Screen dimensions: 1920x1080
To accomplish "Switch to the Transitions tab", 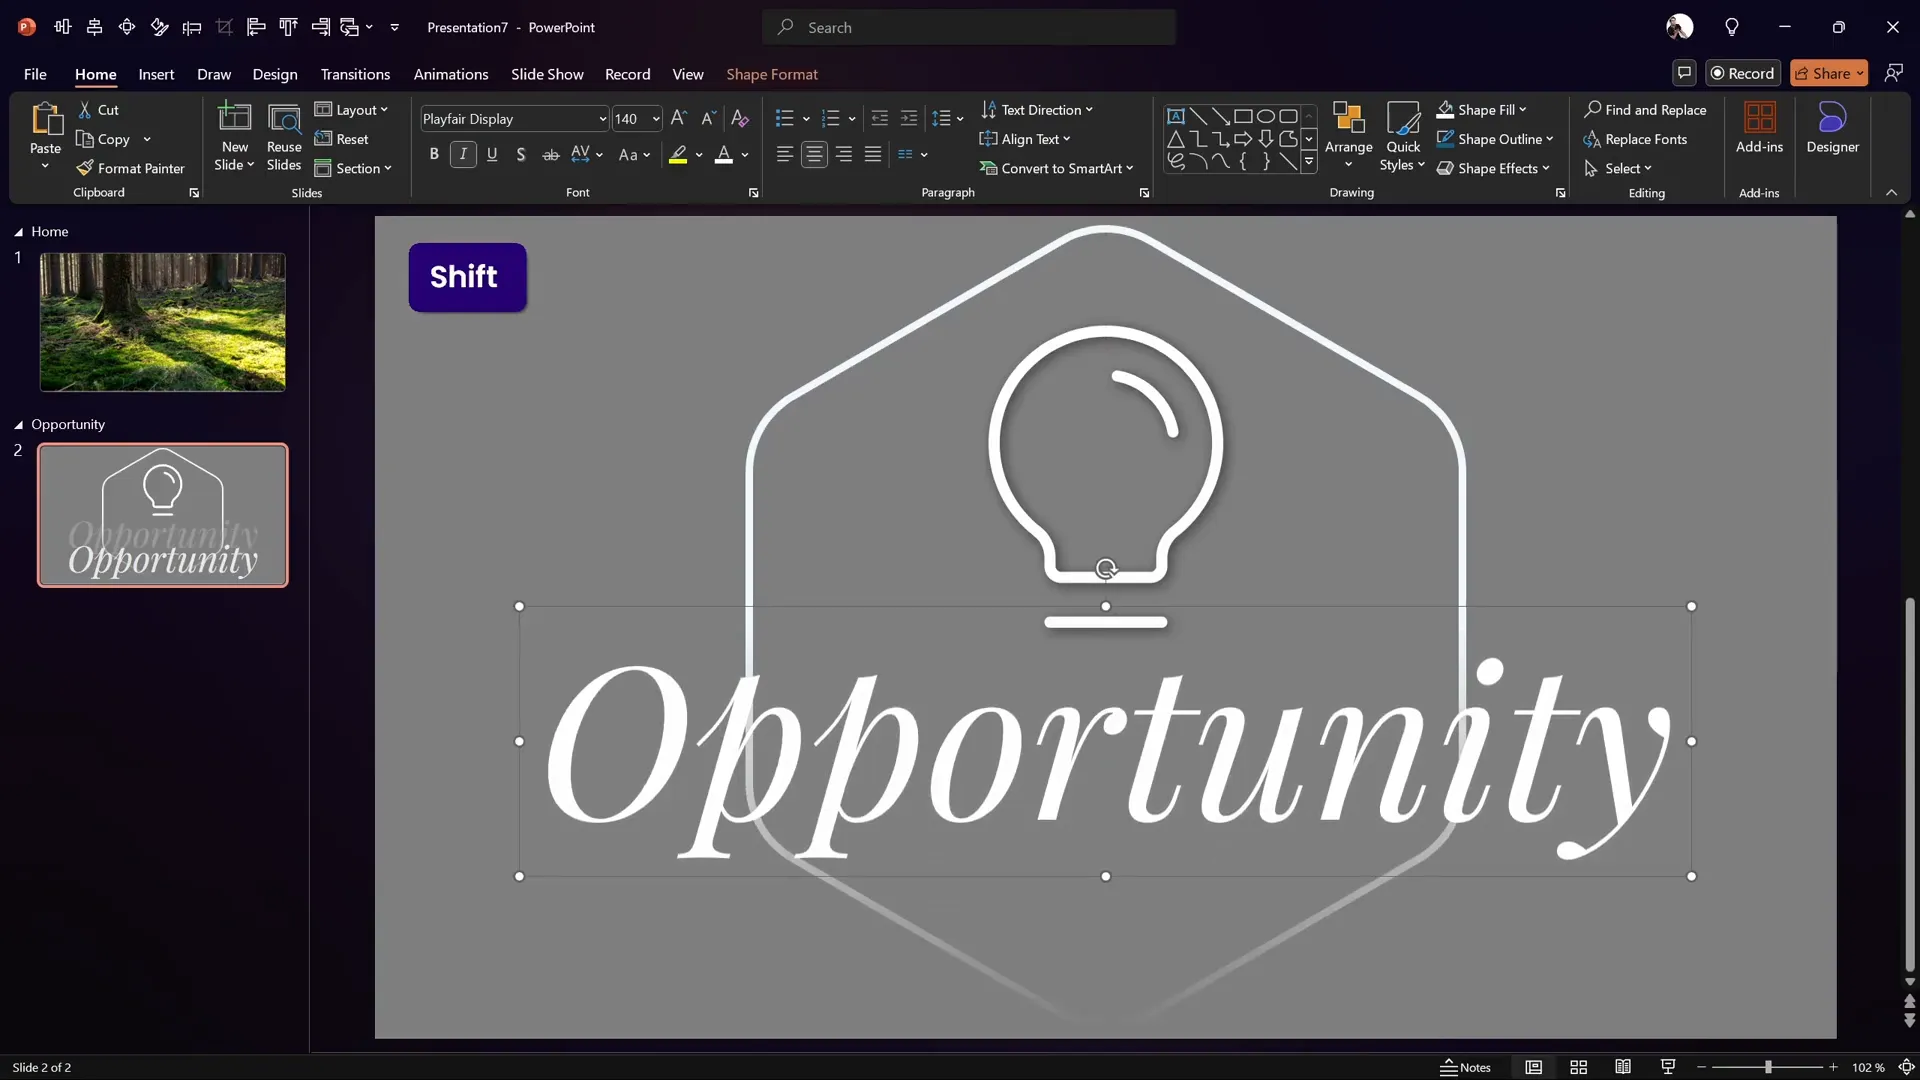I will coord(355,74).
